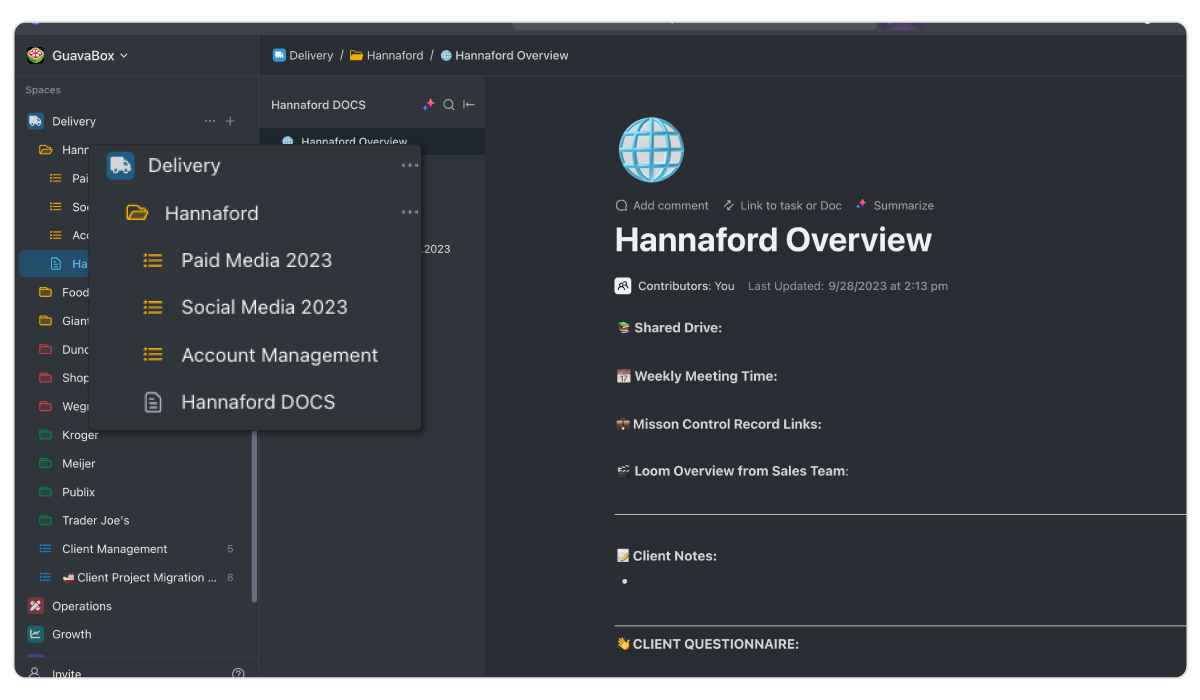Open search in the Hannaford DOCS panel
The image size is (1200, 700).
pyautogui.click(x=449, y=105)
